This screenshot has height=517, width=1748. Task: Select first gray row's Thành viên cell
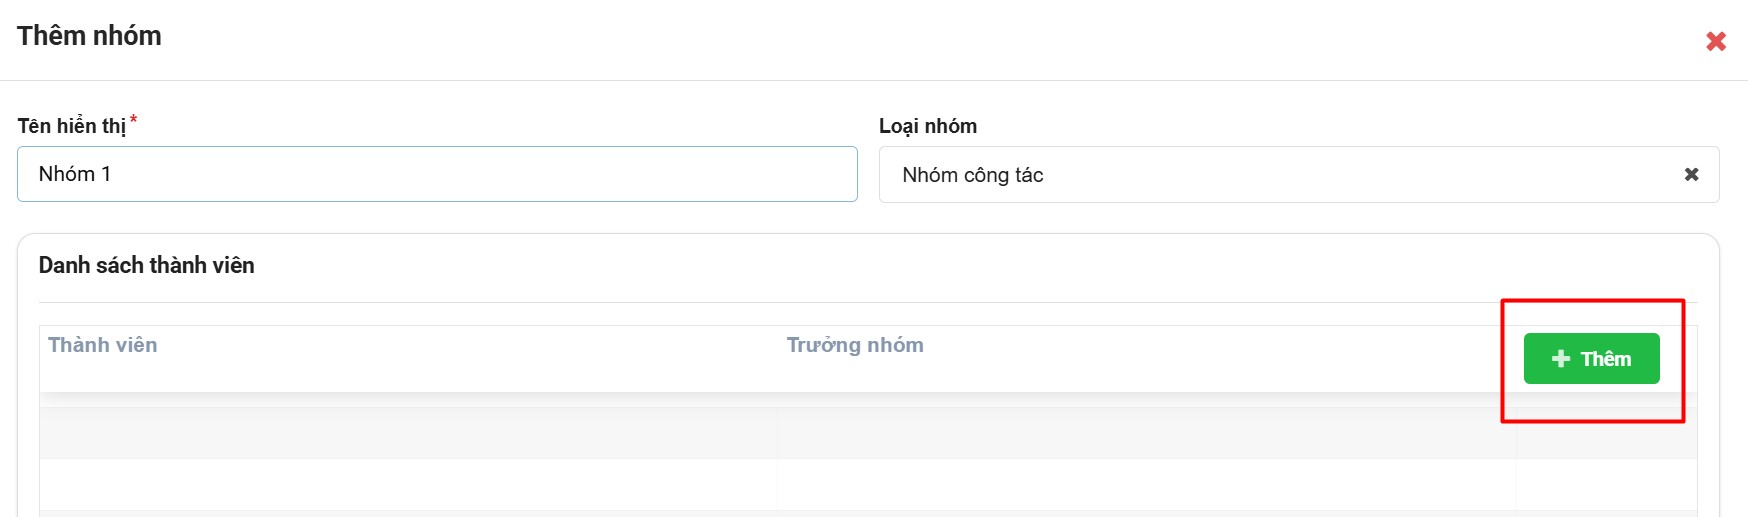click(408, 433)
